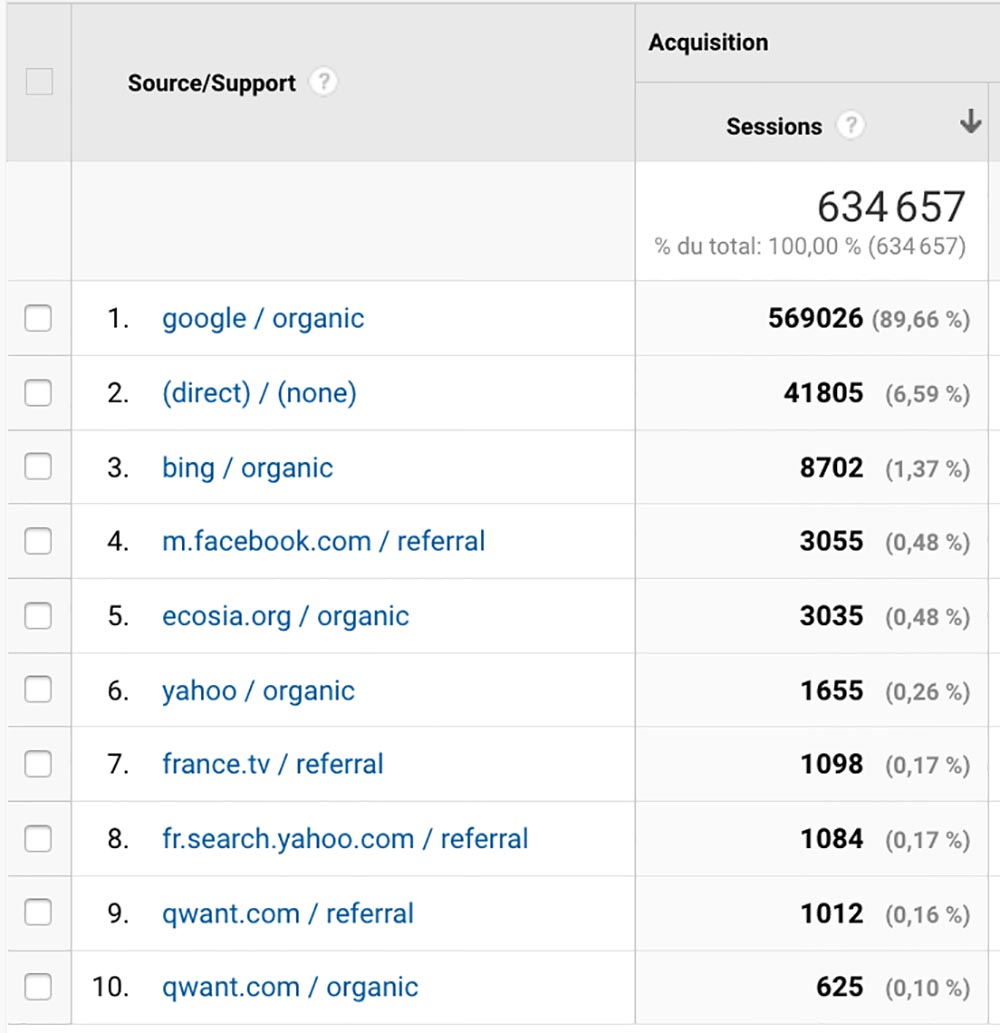Select the fr.search.yahoo.com / referral link
Image resolution: width=1000 pixels, height=1033 pixels.
coord(345,839)
